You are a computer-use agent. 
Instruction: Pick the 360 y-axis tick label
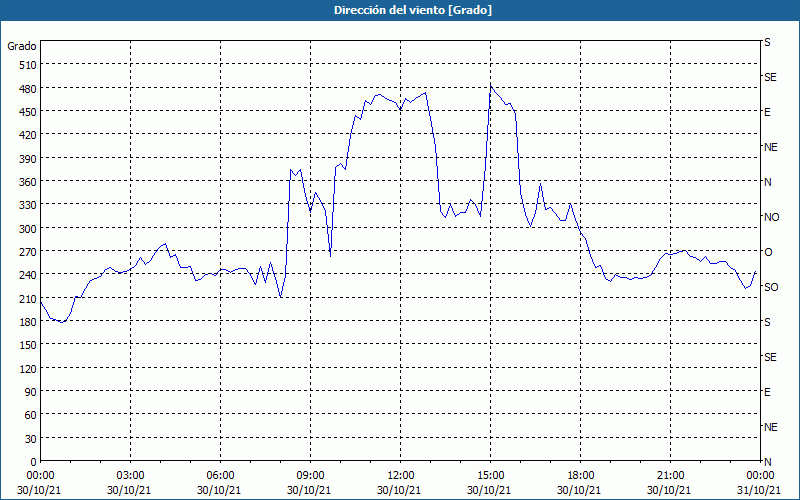pyautogui.click(x=29, y=182)
